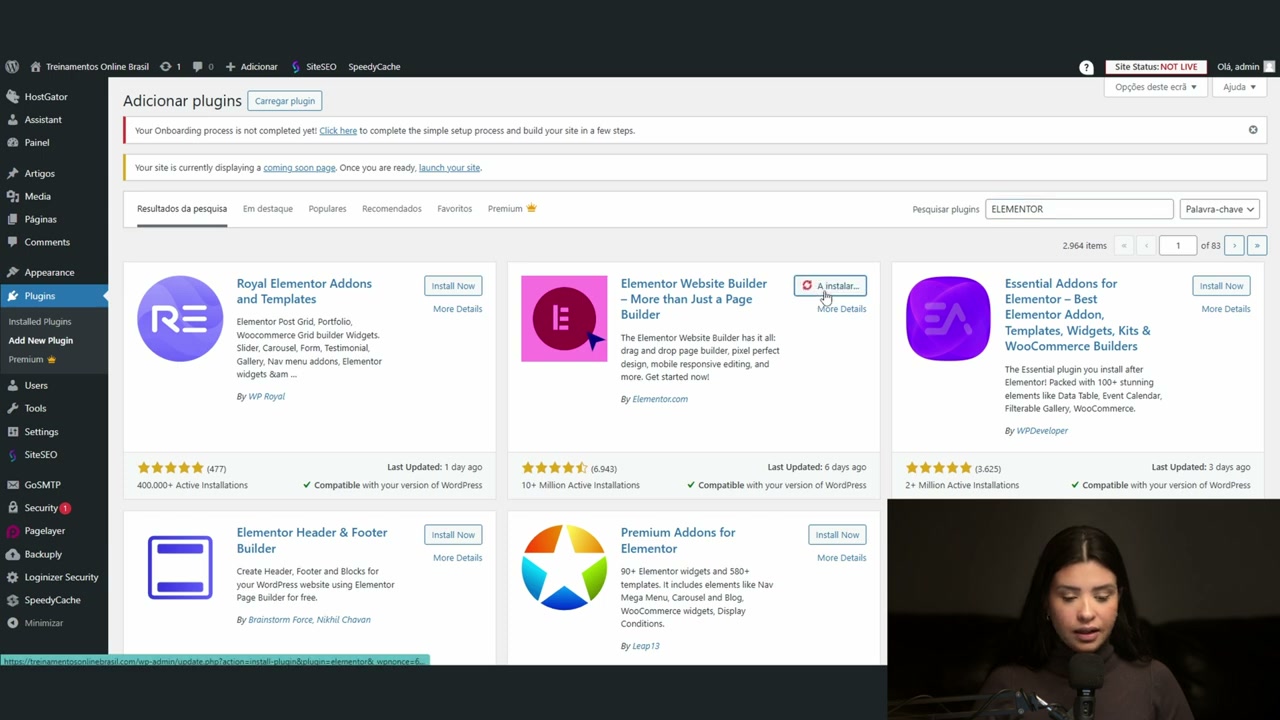Open Artigos in the sidebar
Viewport: 1280px width, 720px height.
40,174
